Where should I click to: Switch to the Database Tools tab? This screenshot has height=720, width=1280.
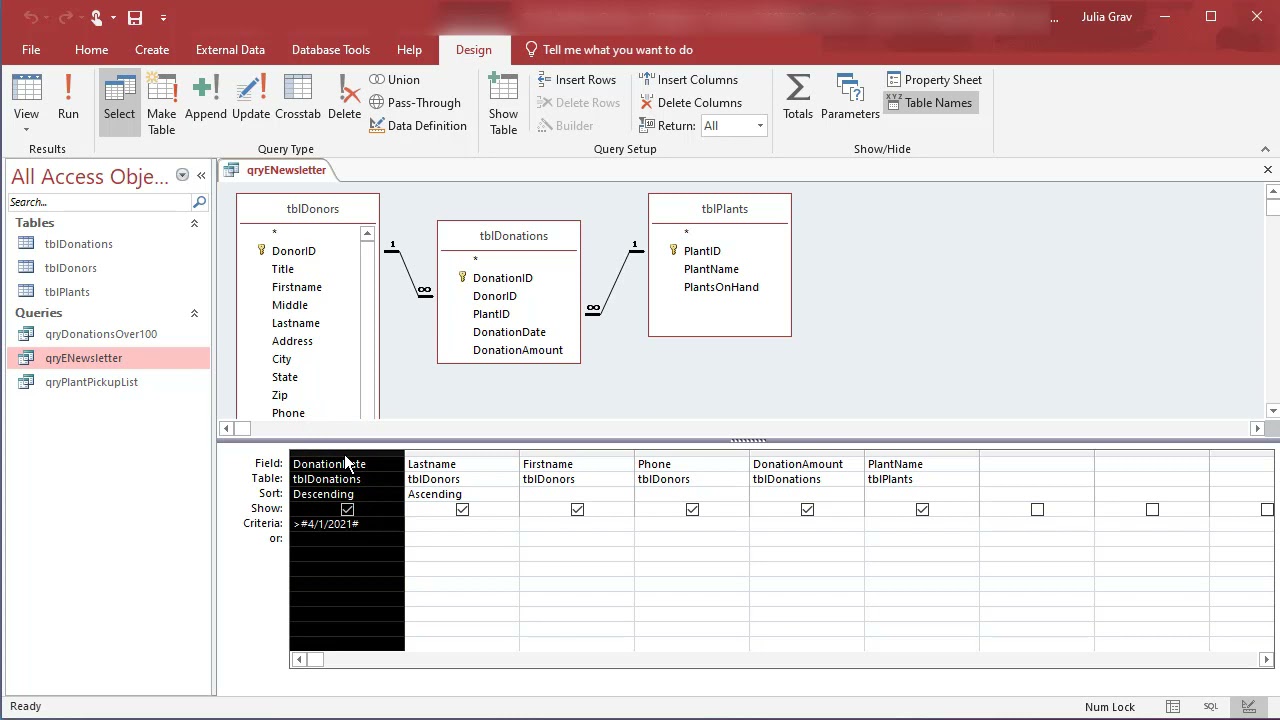coord(331,50)
